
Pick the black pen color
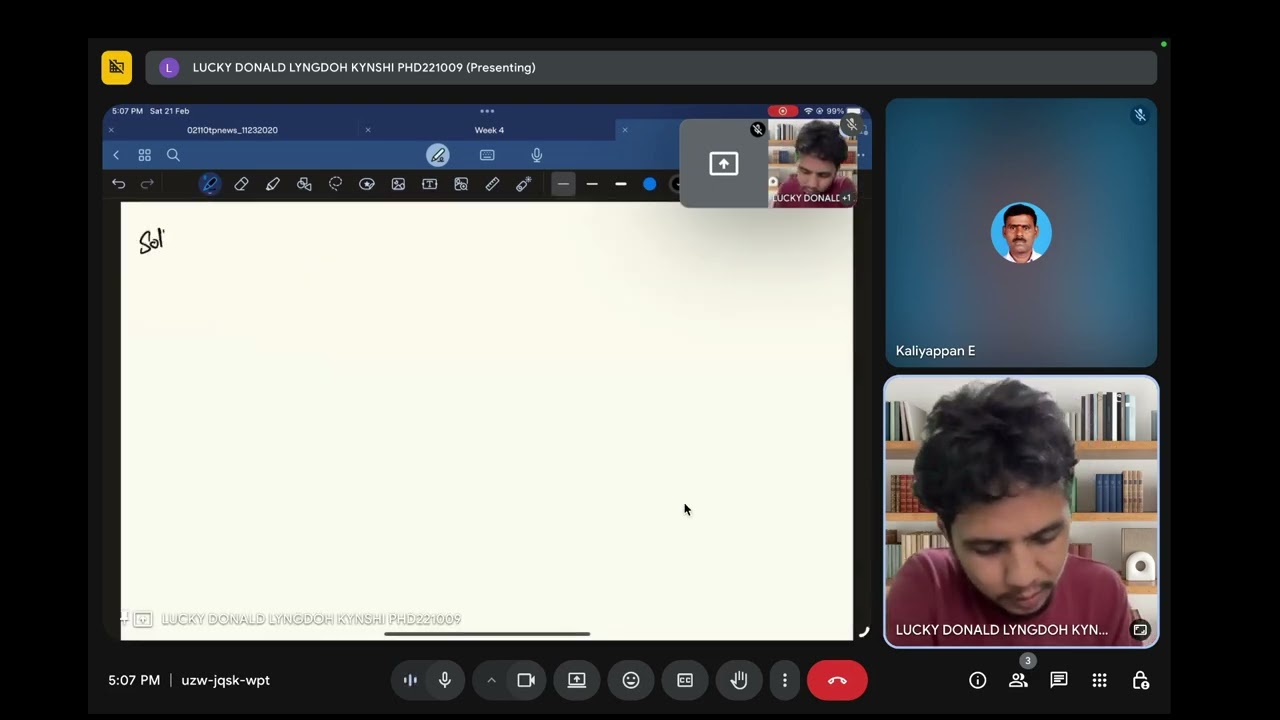[x=675, y=184]
